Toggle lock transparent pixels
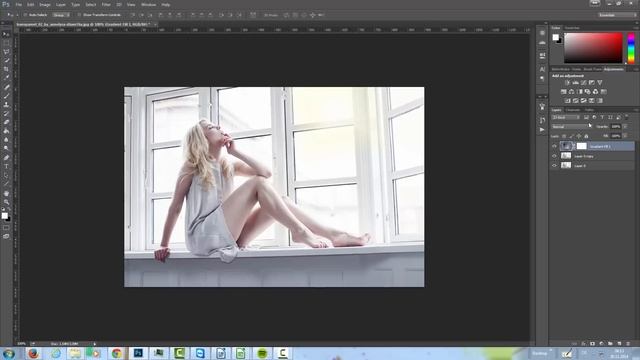This screenshot has height=360, width=640. coord(564,136)
